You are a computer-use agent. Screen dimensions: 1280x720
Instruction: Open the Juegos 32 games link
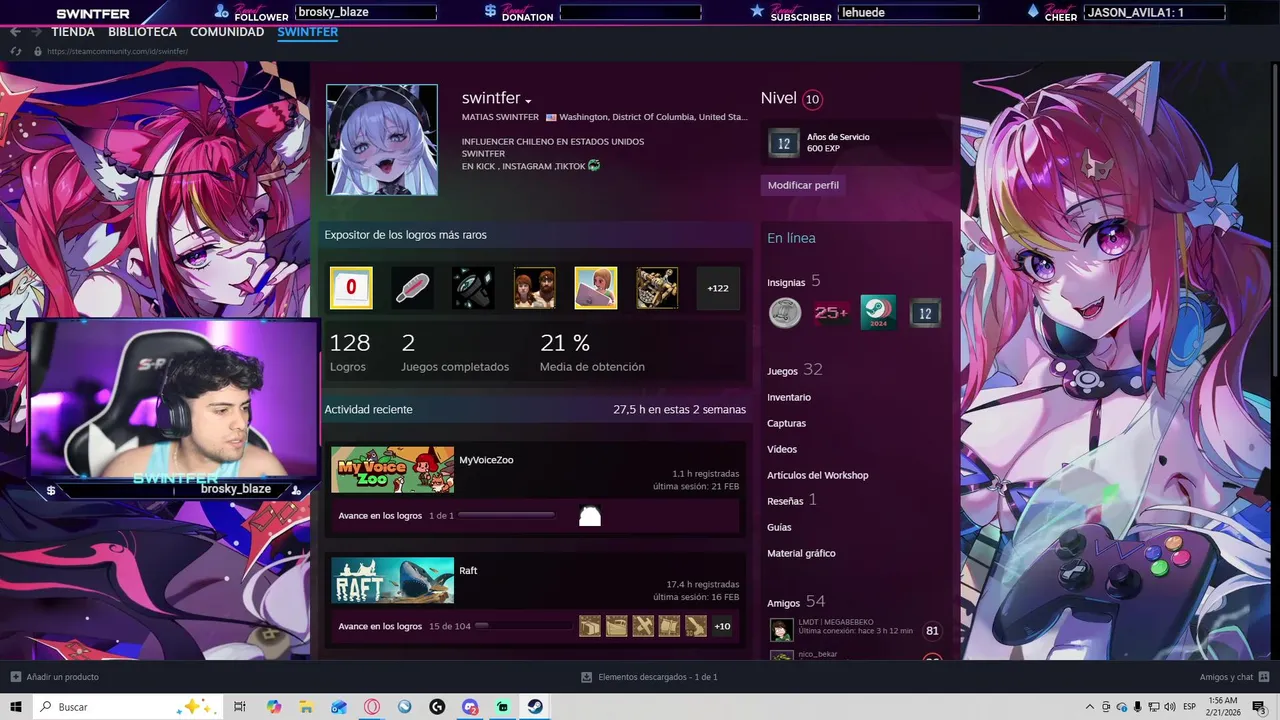[x=795, y=370]
